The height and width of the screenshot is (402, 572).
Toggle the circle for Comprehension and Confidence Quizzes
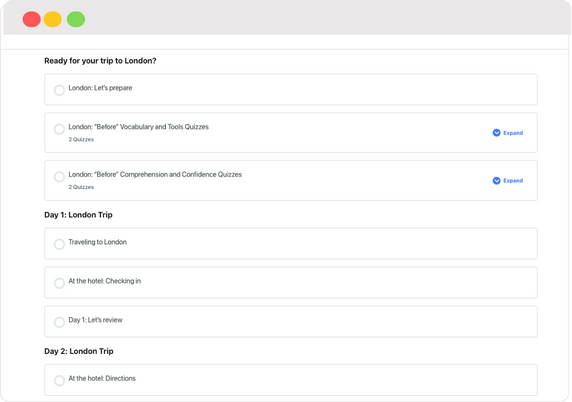(59, 177)
